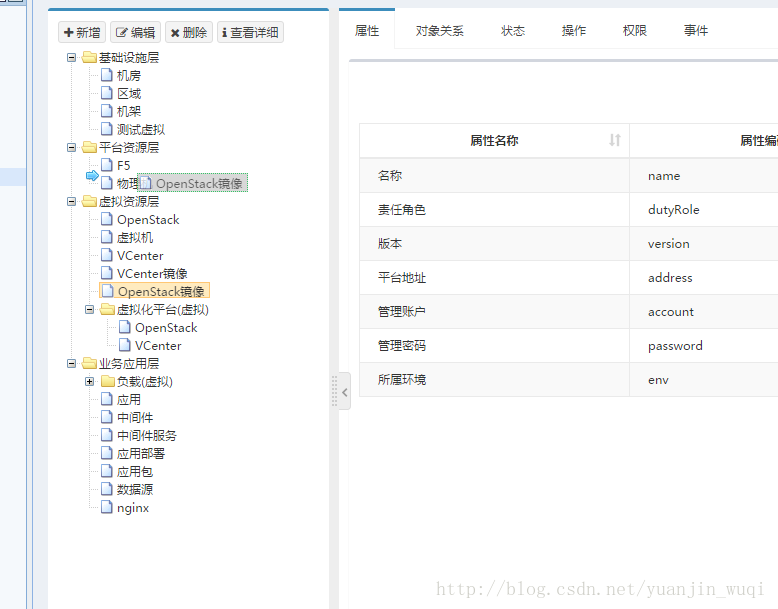
Task: Click file icon beside 中间件服务
Action: click(x=107, y=436)
